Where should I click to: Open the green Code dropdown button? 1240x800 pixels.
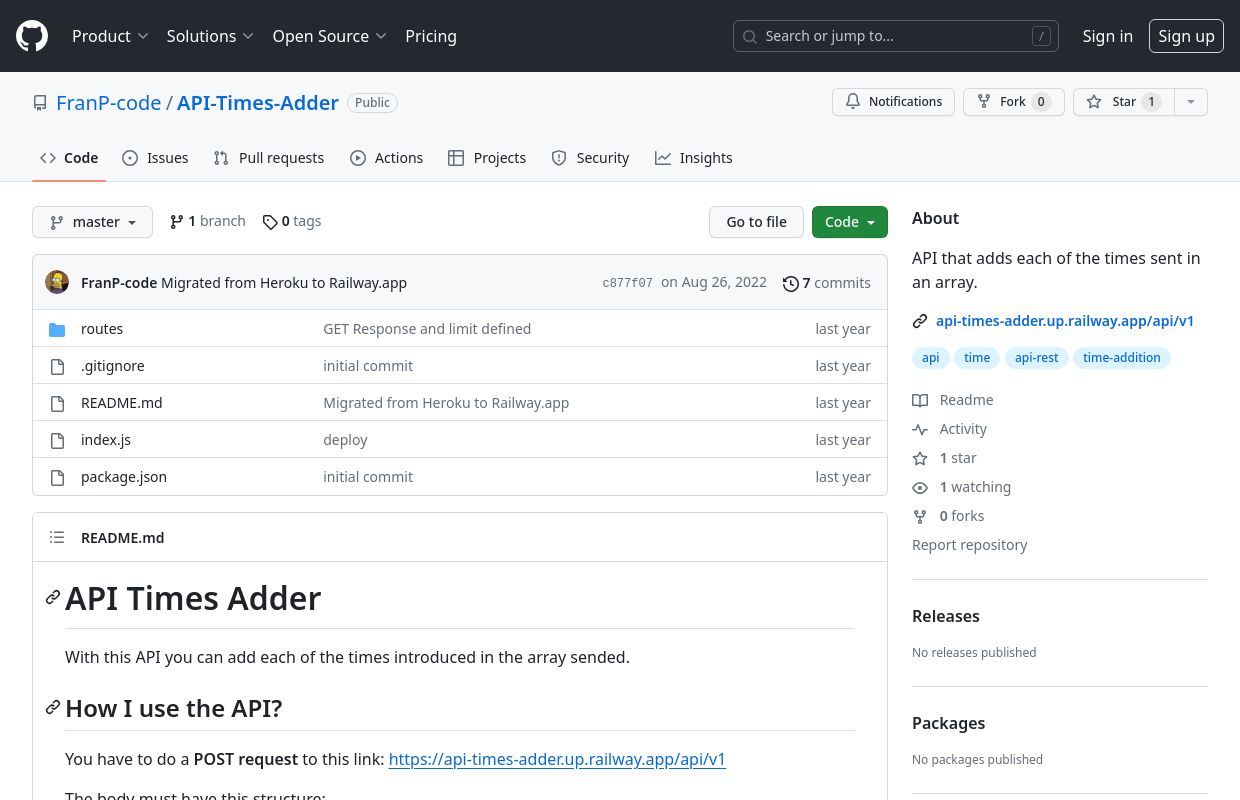tap(850, 222)
